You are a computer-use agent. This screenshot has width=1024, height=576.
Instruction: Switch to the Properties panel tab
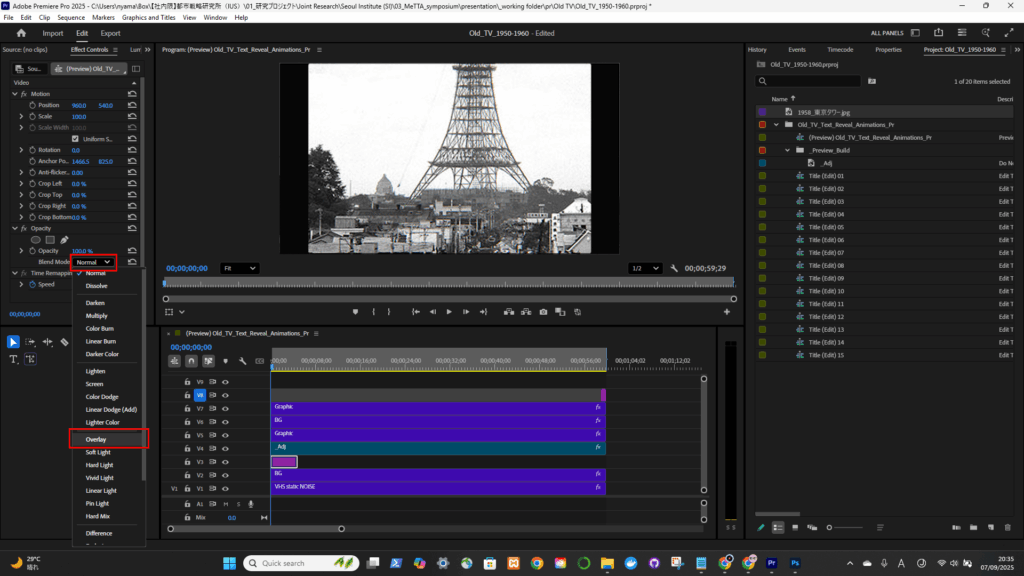coord(887,49)
